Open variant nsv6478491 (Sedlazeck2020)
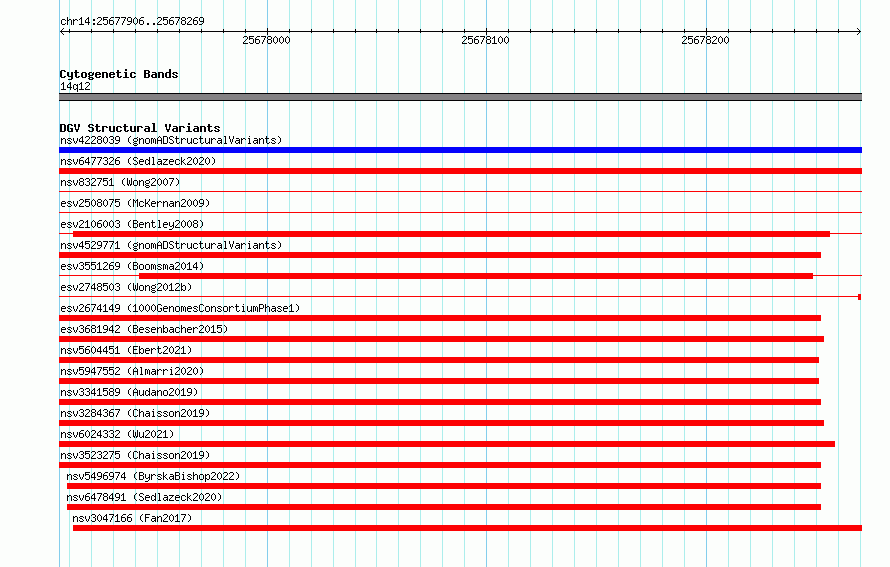The height and width of the screenshot is (567, 890). pyautogui.click(x=144, y=497)
